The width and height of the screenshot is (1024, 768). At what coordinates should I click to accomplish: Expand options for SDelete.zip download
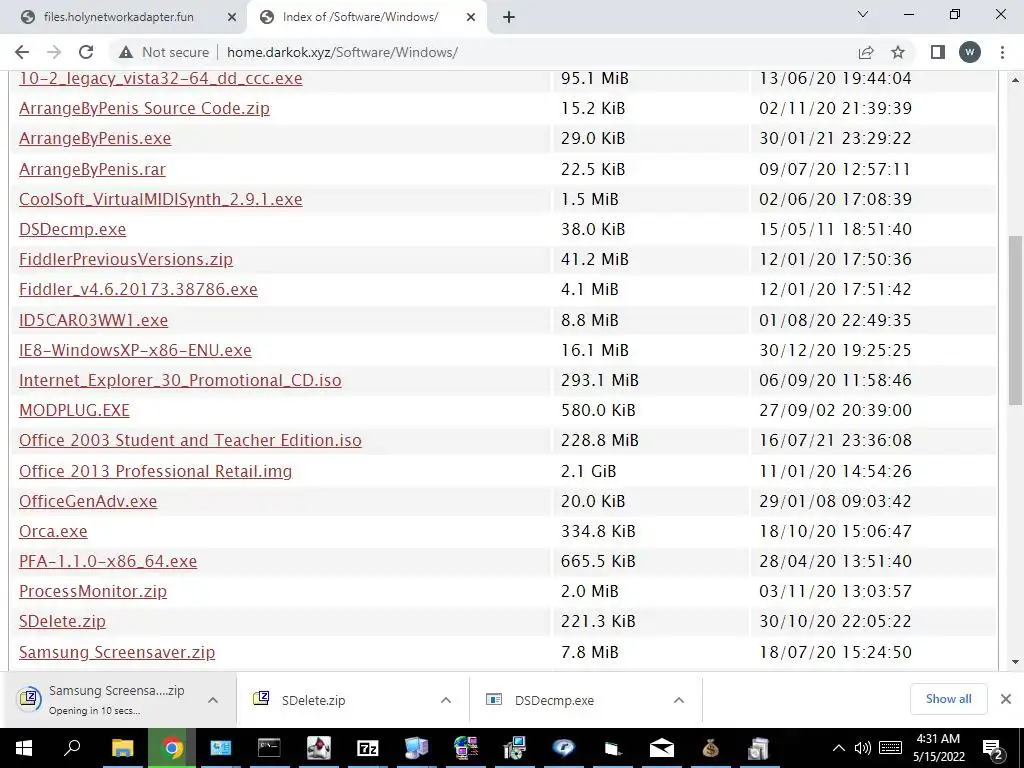446,700
